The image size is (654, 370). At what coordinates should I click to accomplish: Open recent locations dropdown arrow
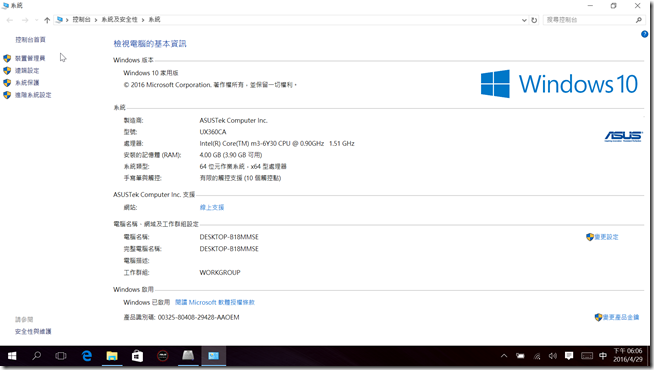click(36, 20)
